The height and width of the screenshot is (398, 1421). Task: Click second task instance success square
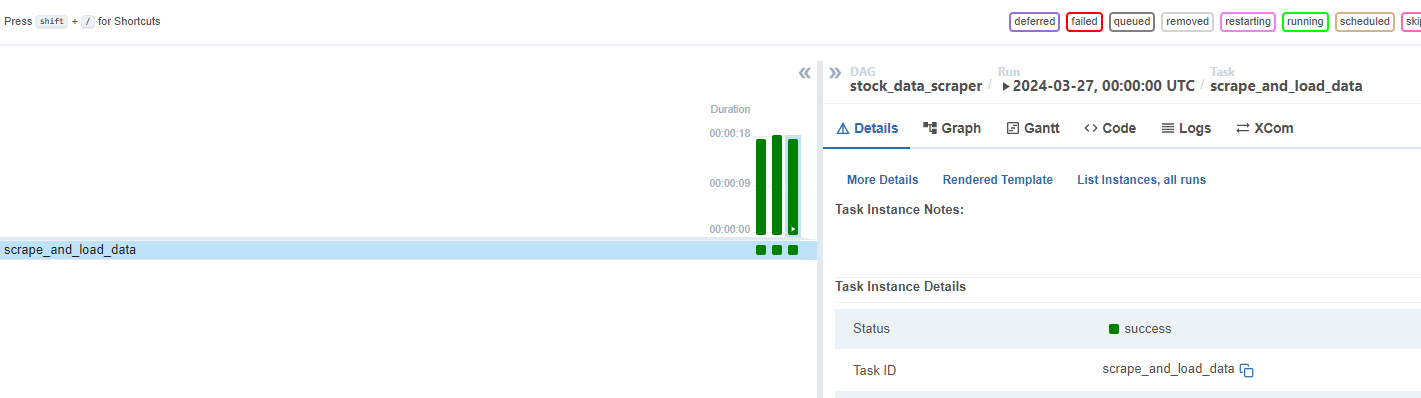(x=777, y=250)
